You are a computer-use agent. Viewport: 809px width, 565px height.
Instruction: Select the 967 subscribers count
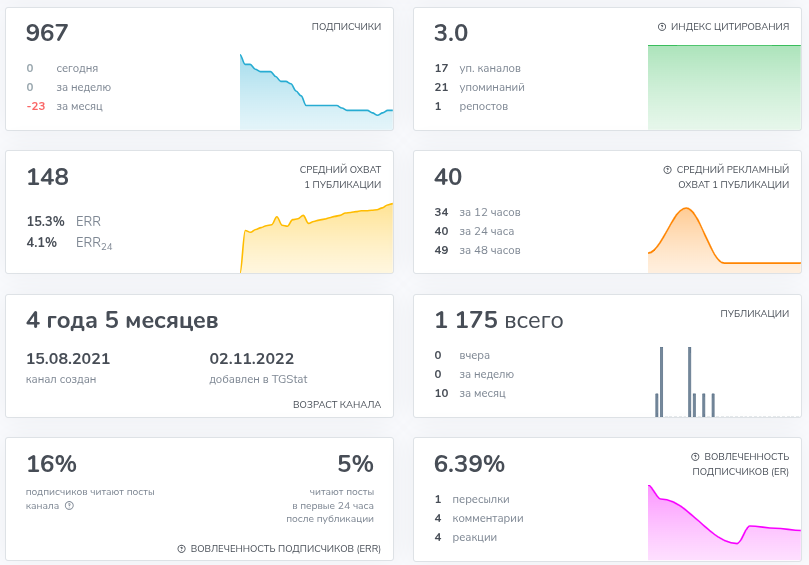tap(47, 33)
